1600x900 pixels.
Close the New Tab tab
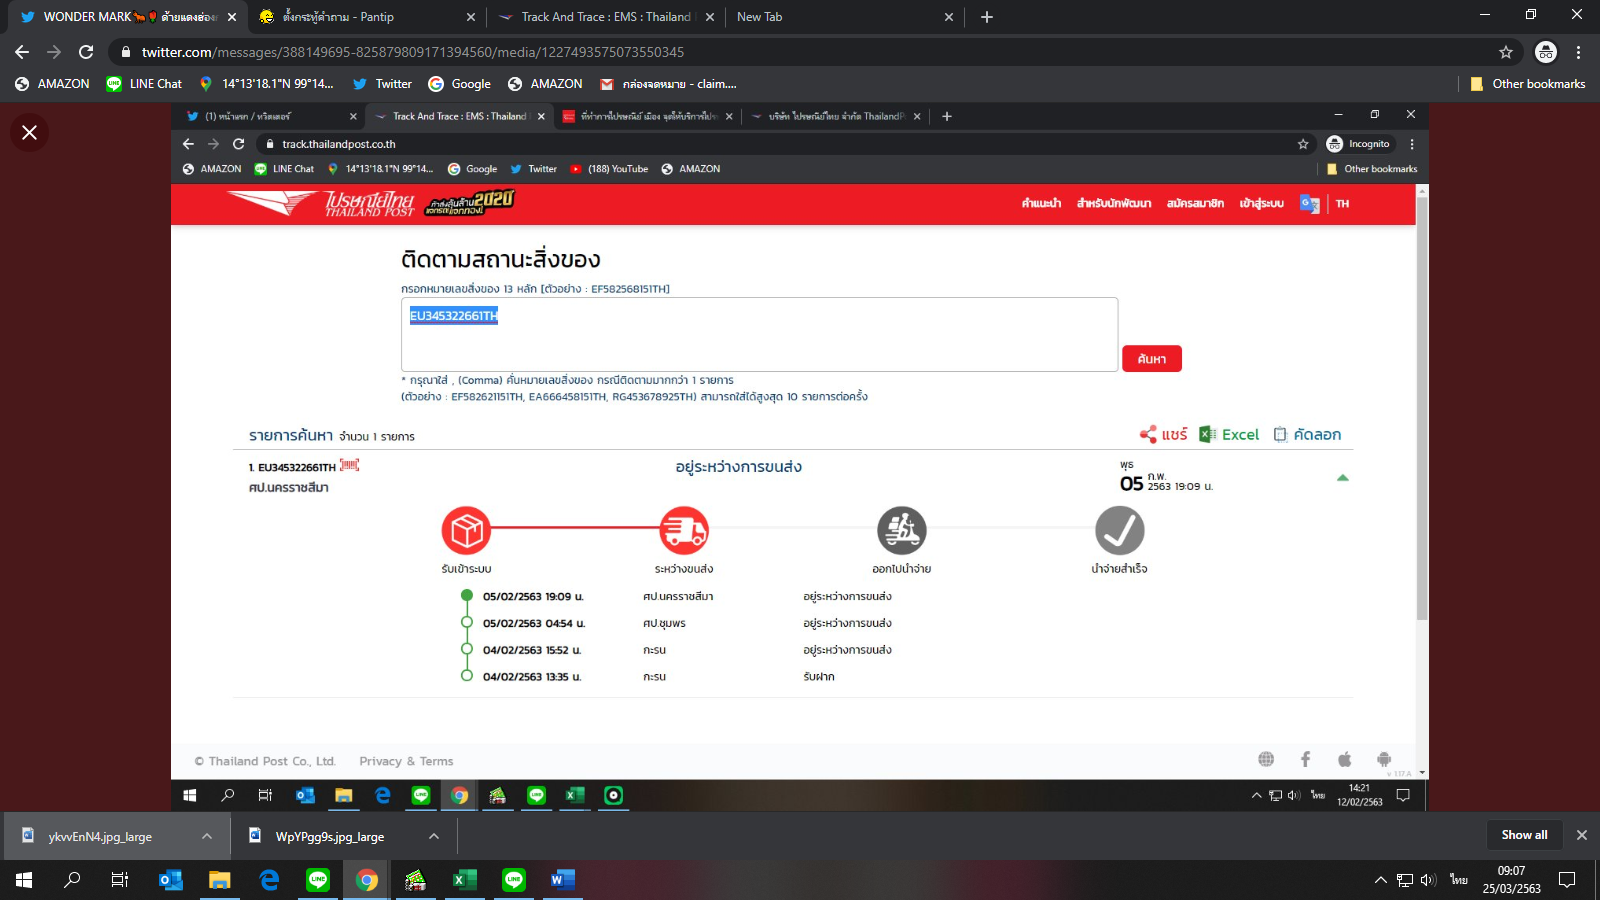tap(949, 17)
